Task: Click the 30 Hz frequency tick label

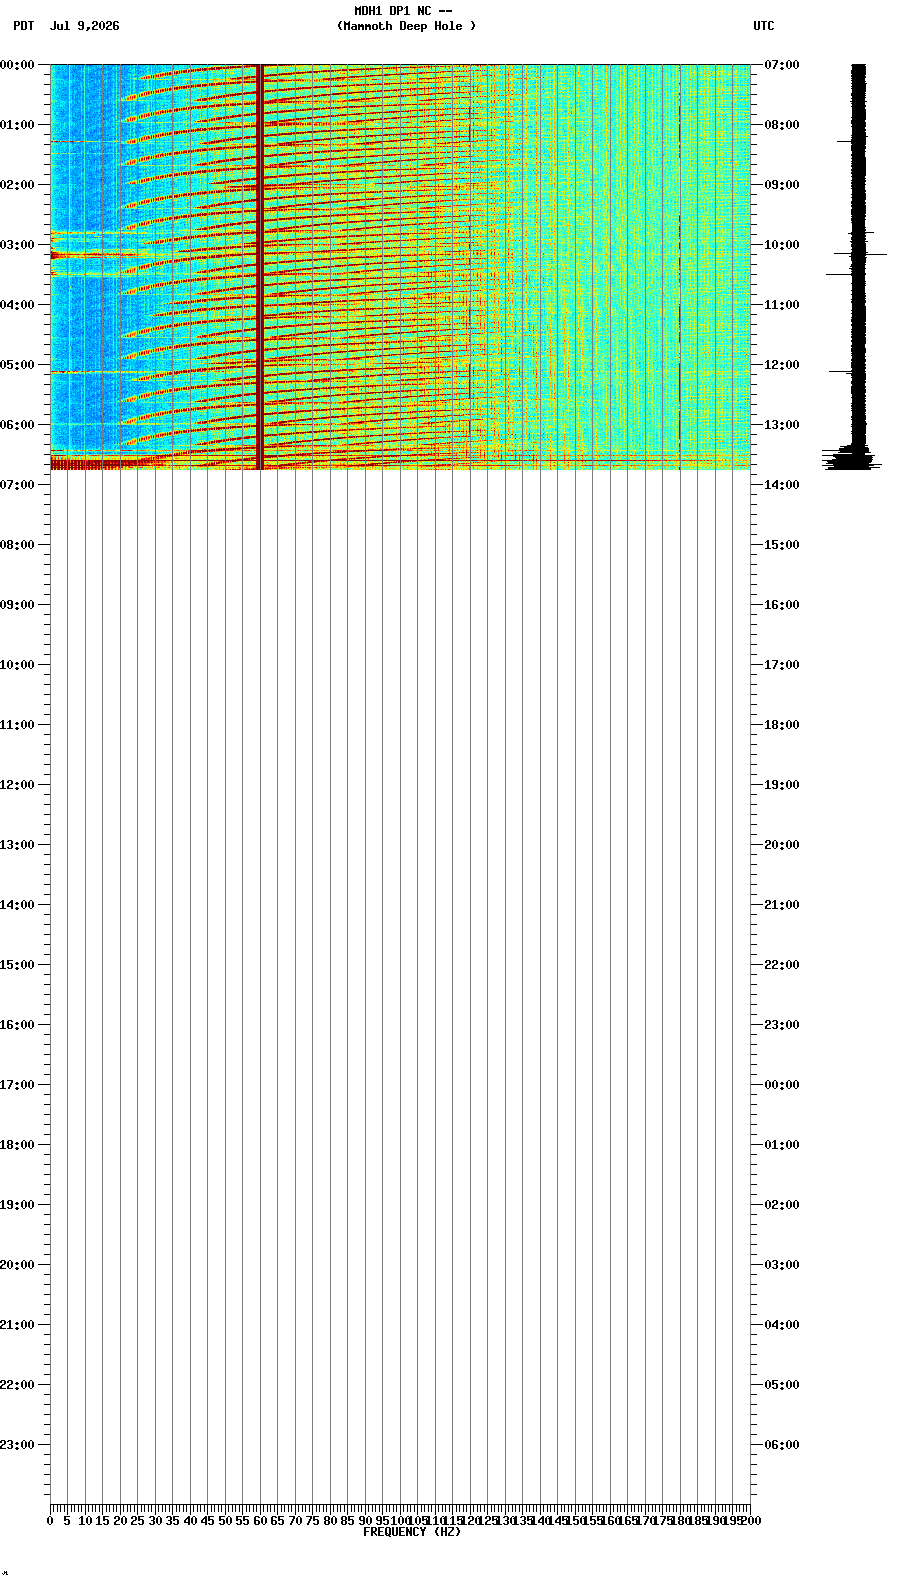Action: click(155, 1521)
